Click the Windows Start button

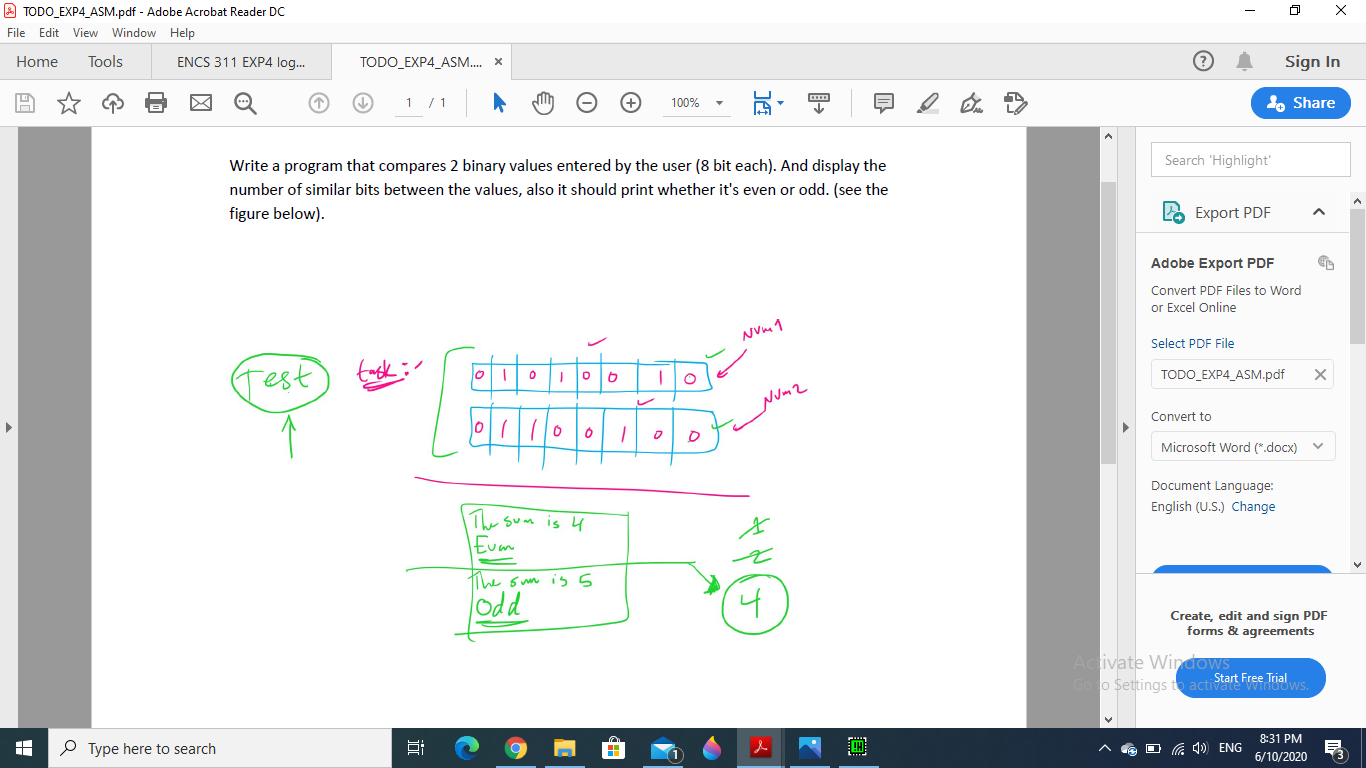24,748
